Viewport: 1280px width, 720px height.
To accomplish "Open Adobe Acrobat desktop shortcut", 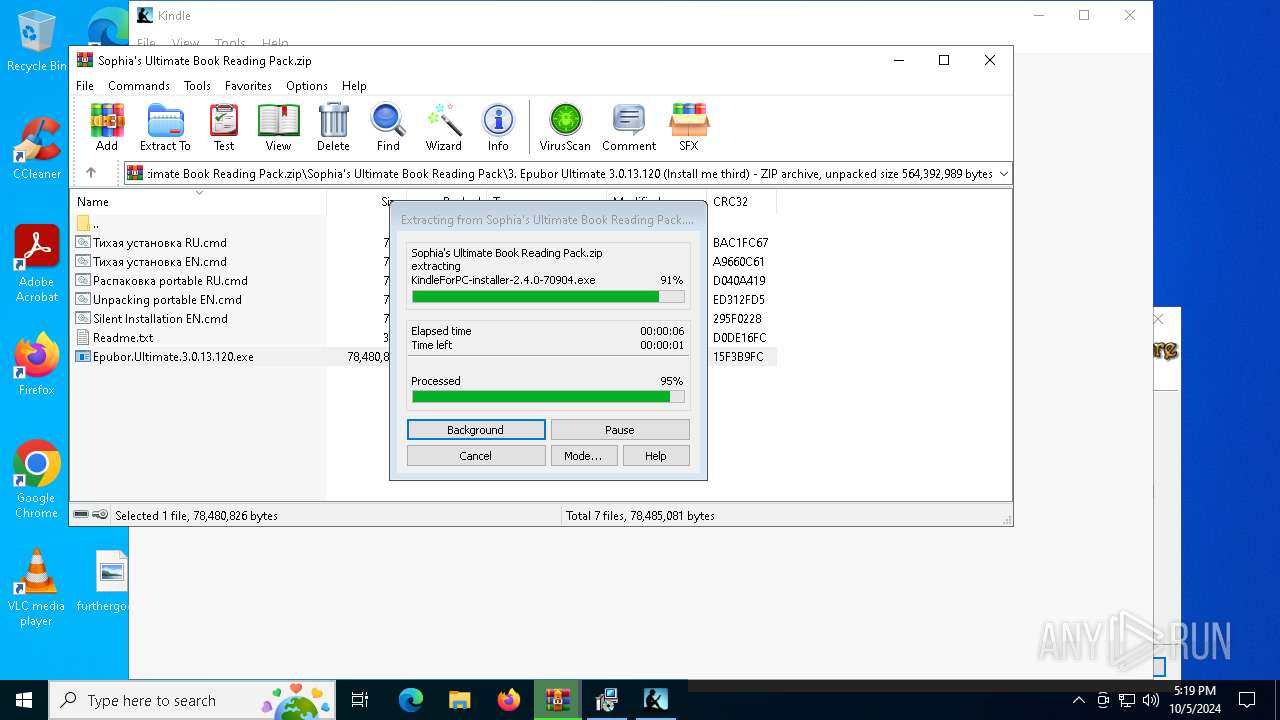I will [x=37, y=264].
